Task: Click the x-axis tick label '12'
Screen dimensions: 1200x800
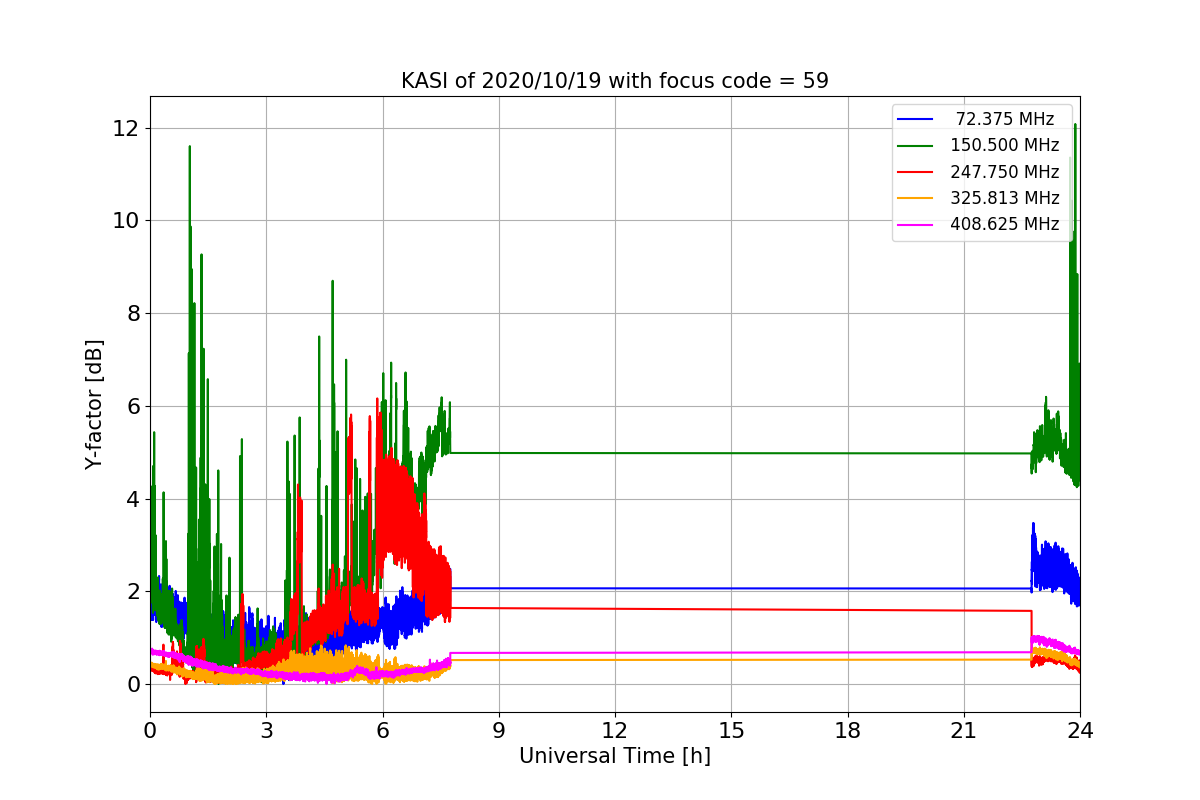Action: tap(615, 730)
